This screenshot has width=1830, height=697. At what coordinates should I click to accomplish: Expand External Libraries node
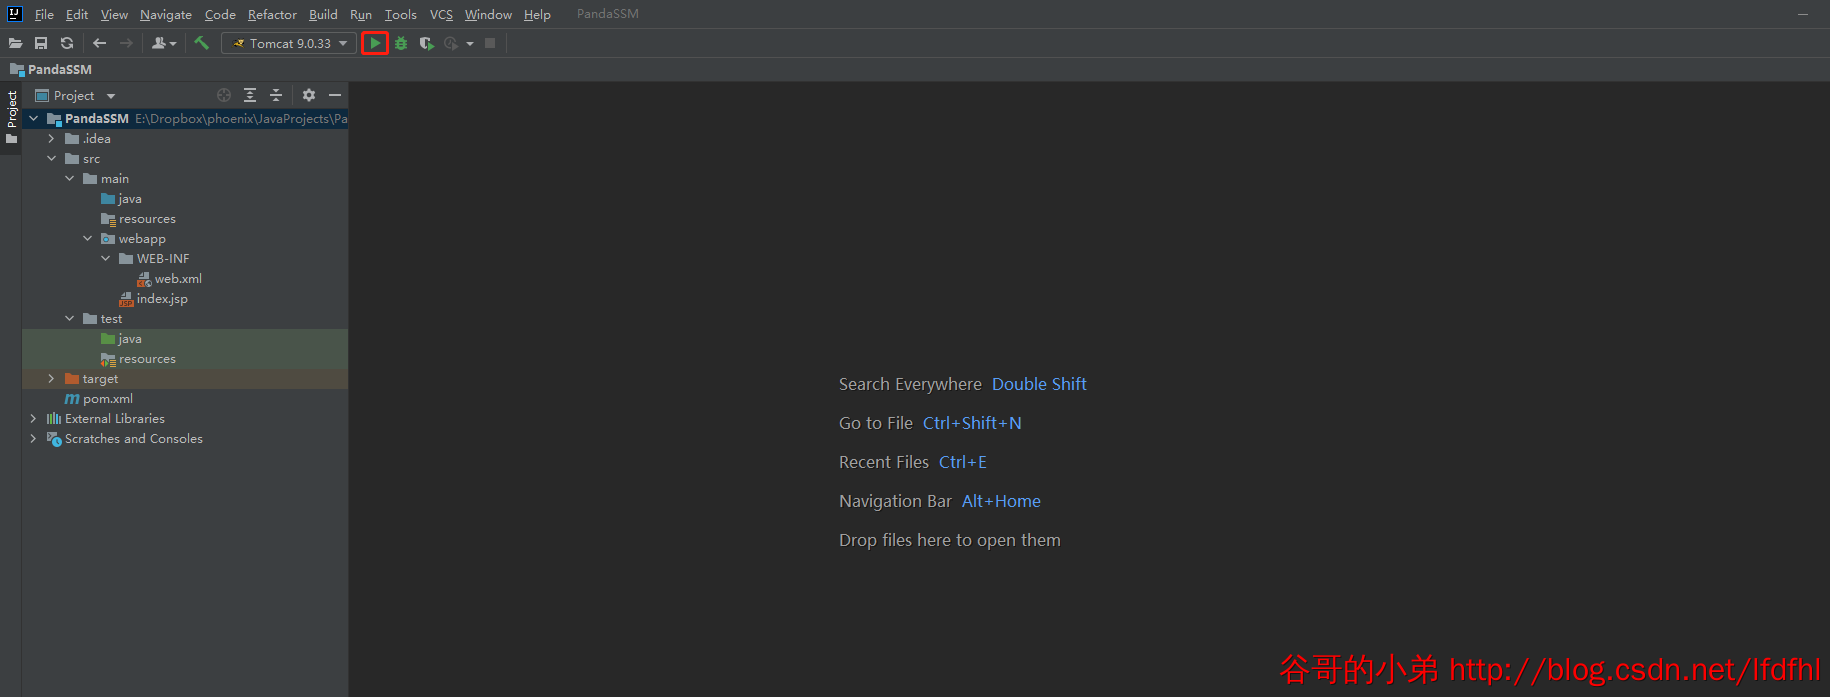point(33,418)
